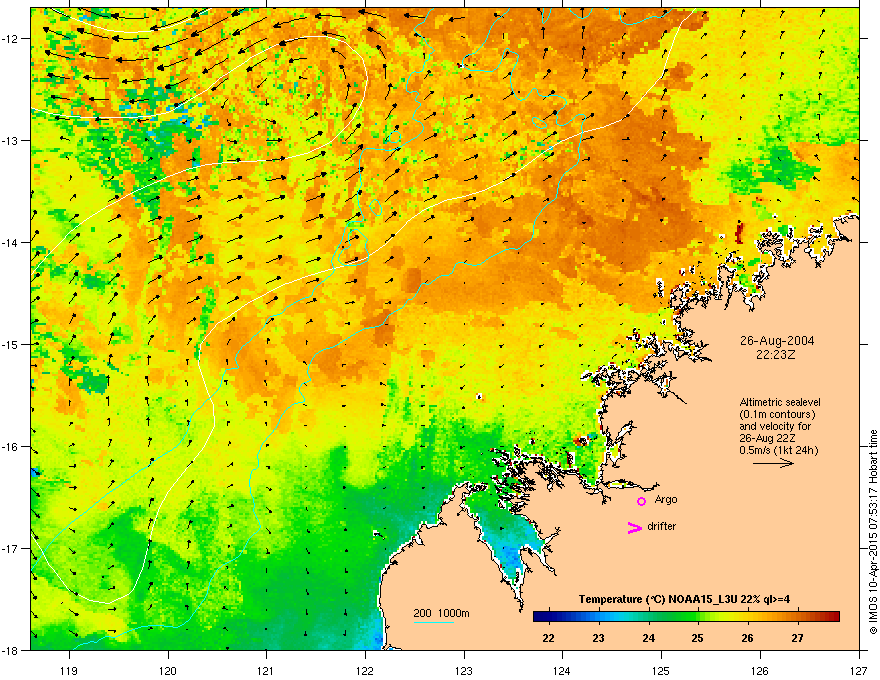Image resolution: width=880 pixels, height=680 pixels.
Task: Click longitude axis label '125'
Action: (x=661, y=670)
